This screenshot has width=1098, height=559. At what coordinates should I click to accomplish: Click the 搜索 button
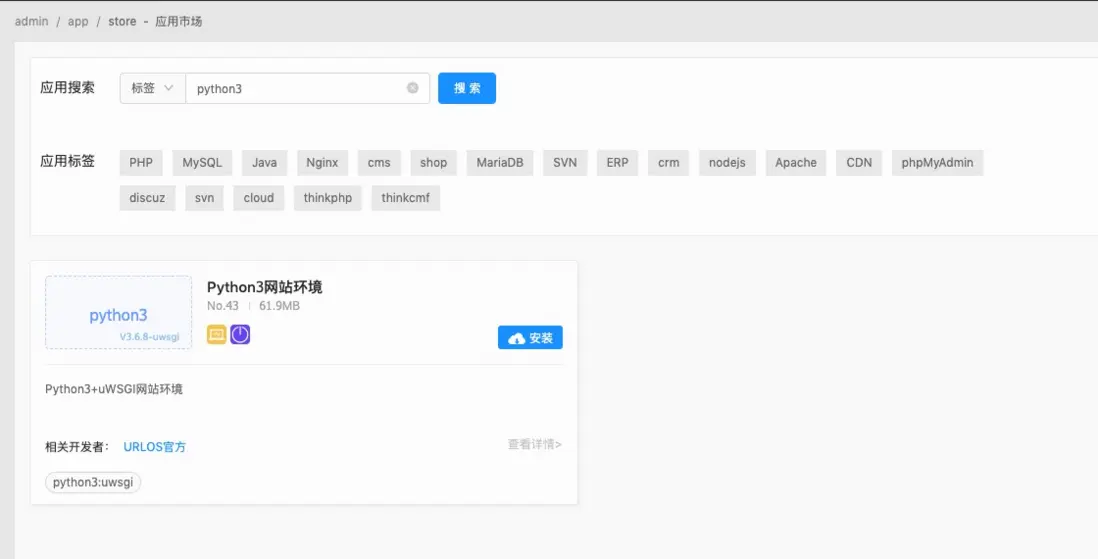(467, 88)
